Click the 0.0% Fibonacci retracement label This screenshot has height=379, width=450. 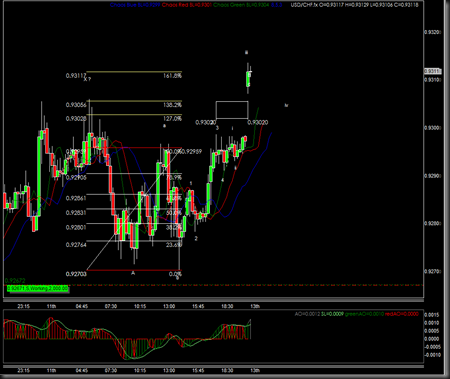click(x=175, y=274)
